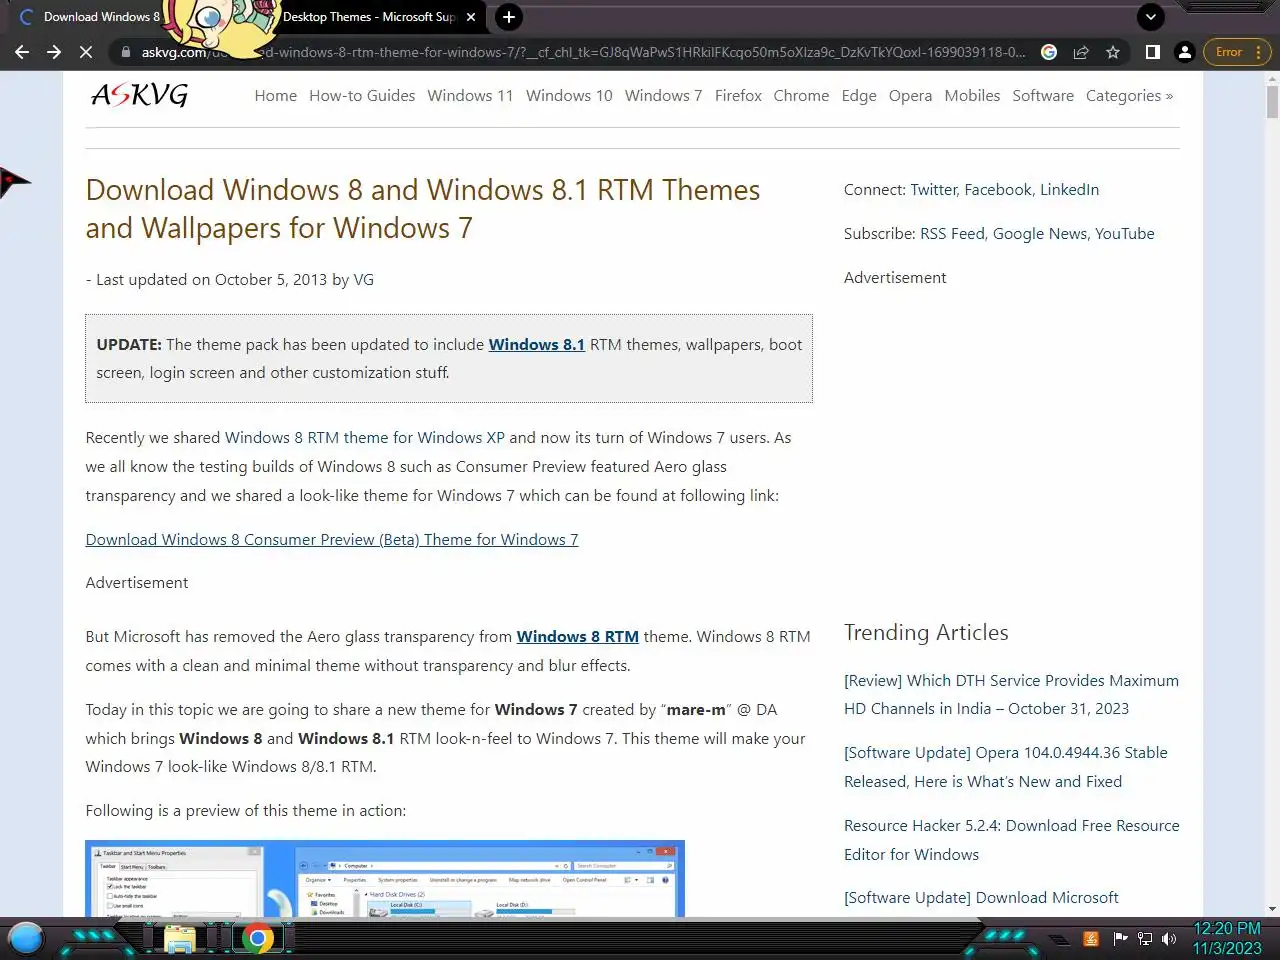The height and width of the screenshot is (960, 1280).
Task: Open the Edge menu item
Action: click(859, 96)
